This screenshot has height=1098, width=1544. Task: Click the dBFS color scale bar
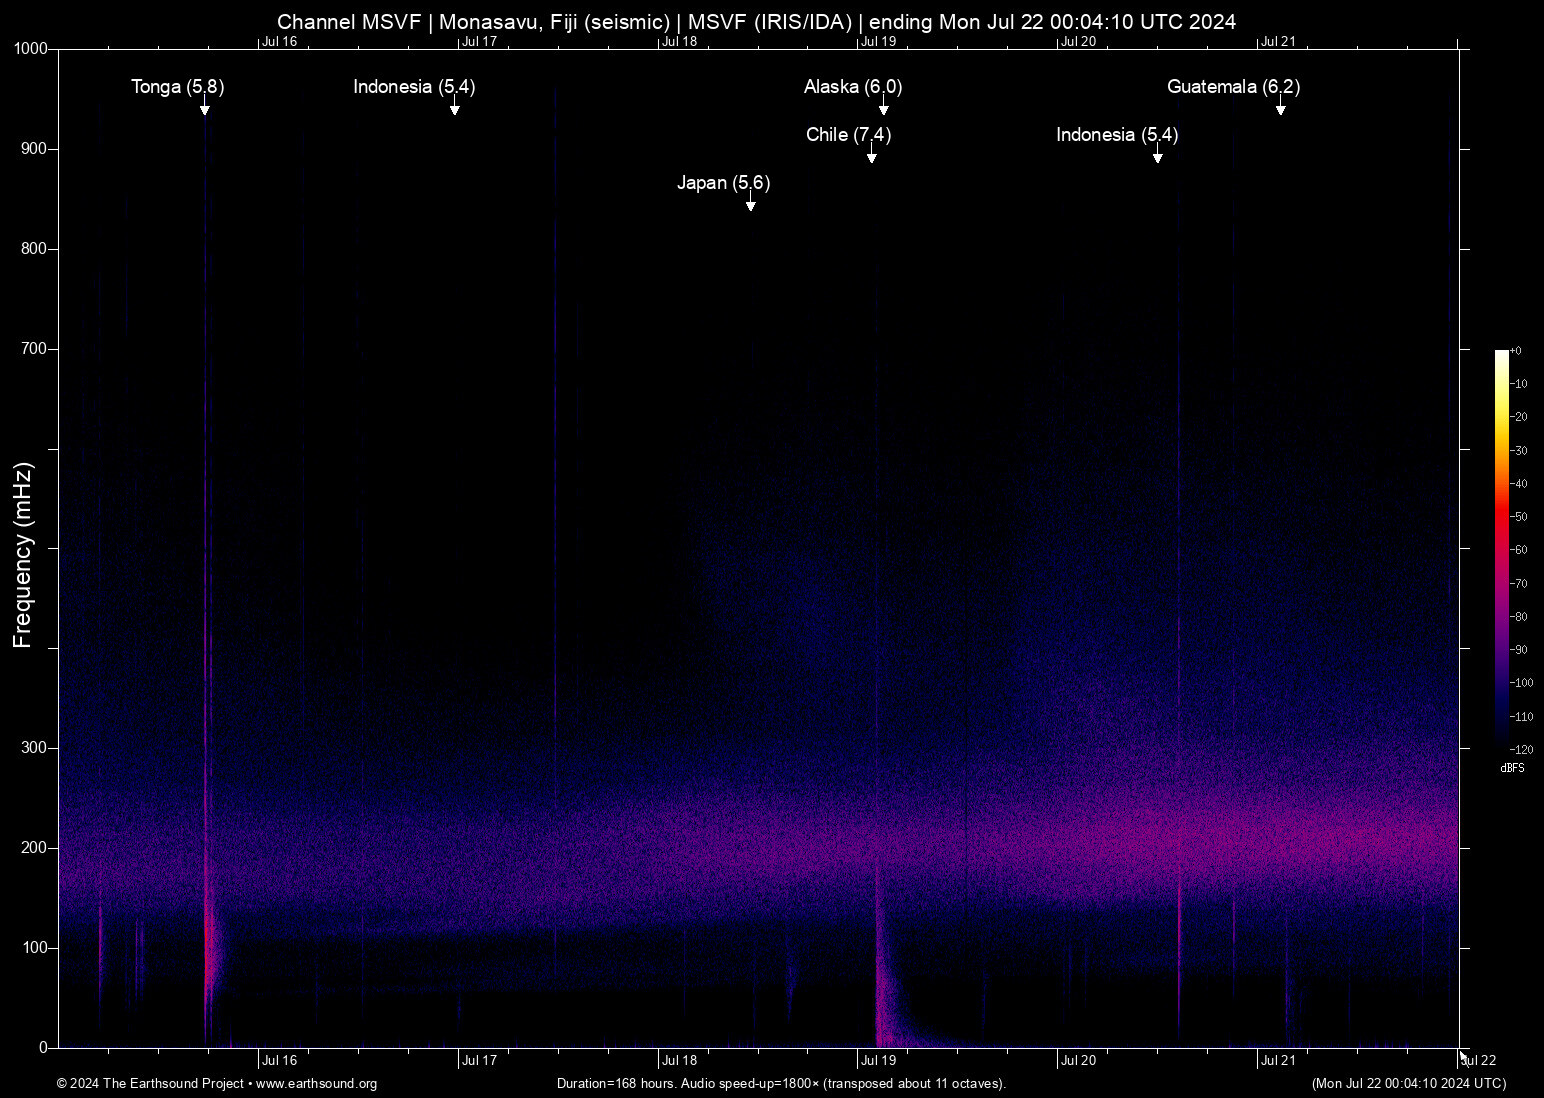click(x=1501, y=549)
